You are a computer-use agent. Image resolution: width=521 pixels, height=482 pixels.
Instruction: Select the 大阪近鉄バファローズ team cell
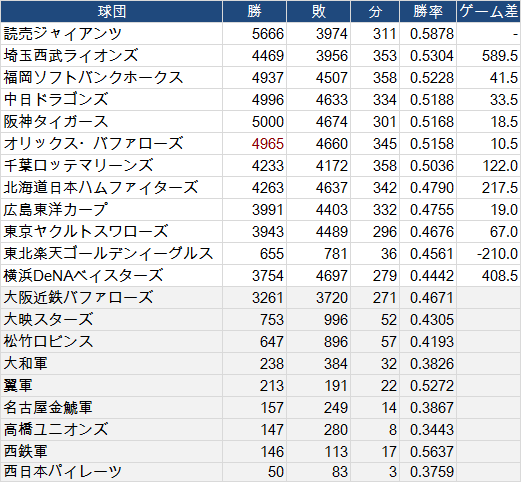tap(112, 298)
